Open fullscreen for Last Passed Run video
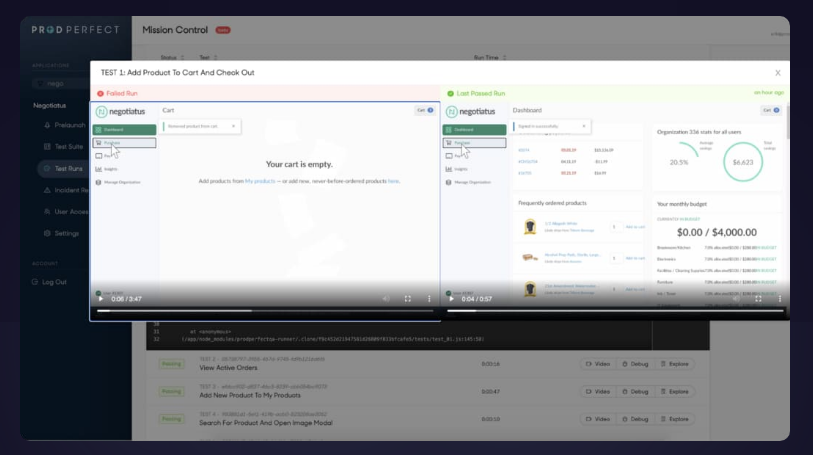Viewport: 813px width, 455px height. [x=758, y=299]
